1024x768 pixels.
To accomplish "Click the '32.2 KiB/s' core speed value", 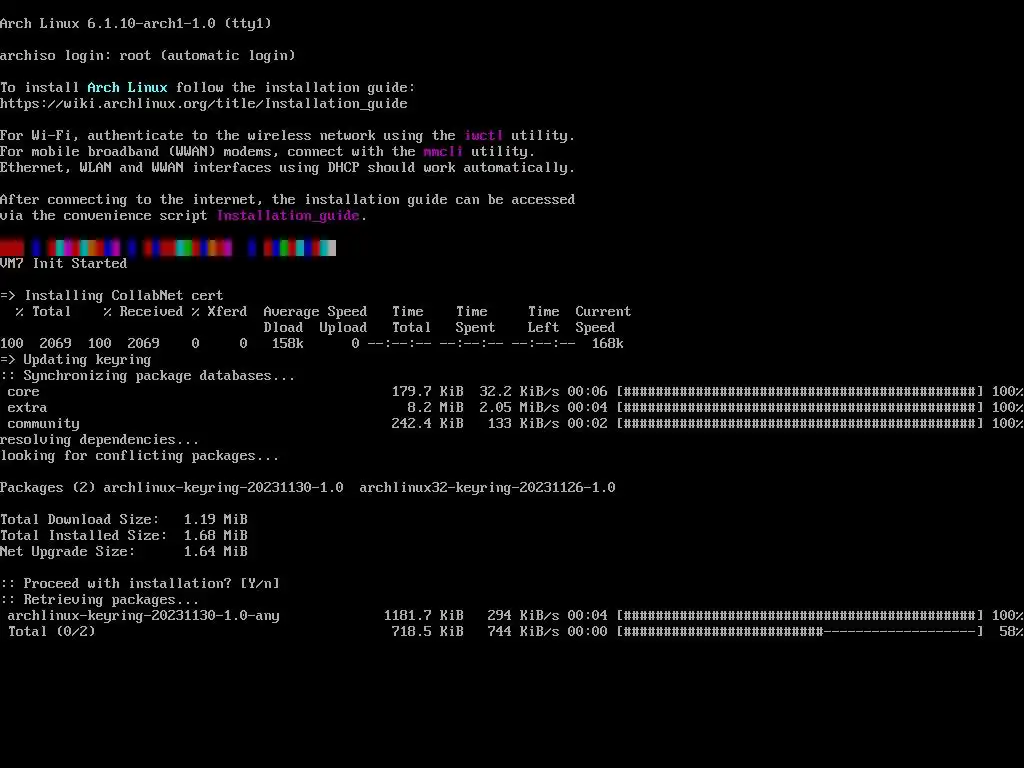I will pyautogui.click(x=519, y=392).
